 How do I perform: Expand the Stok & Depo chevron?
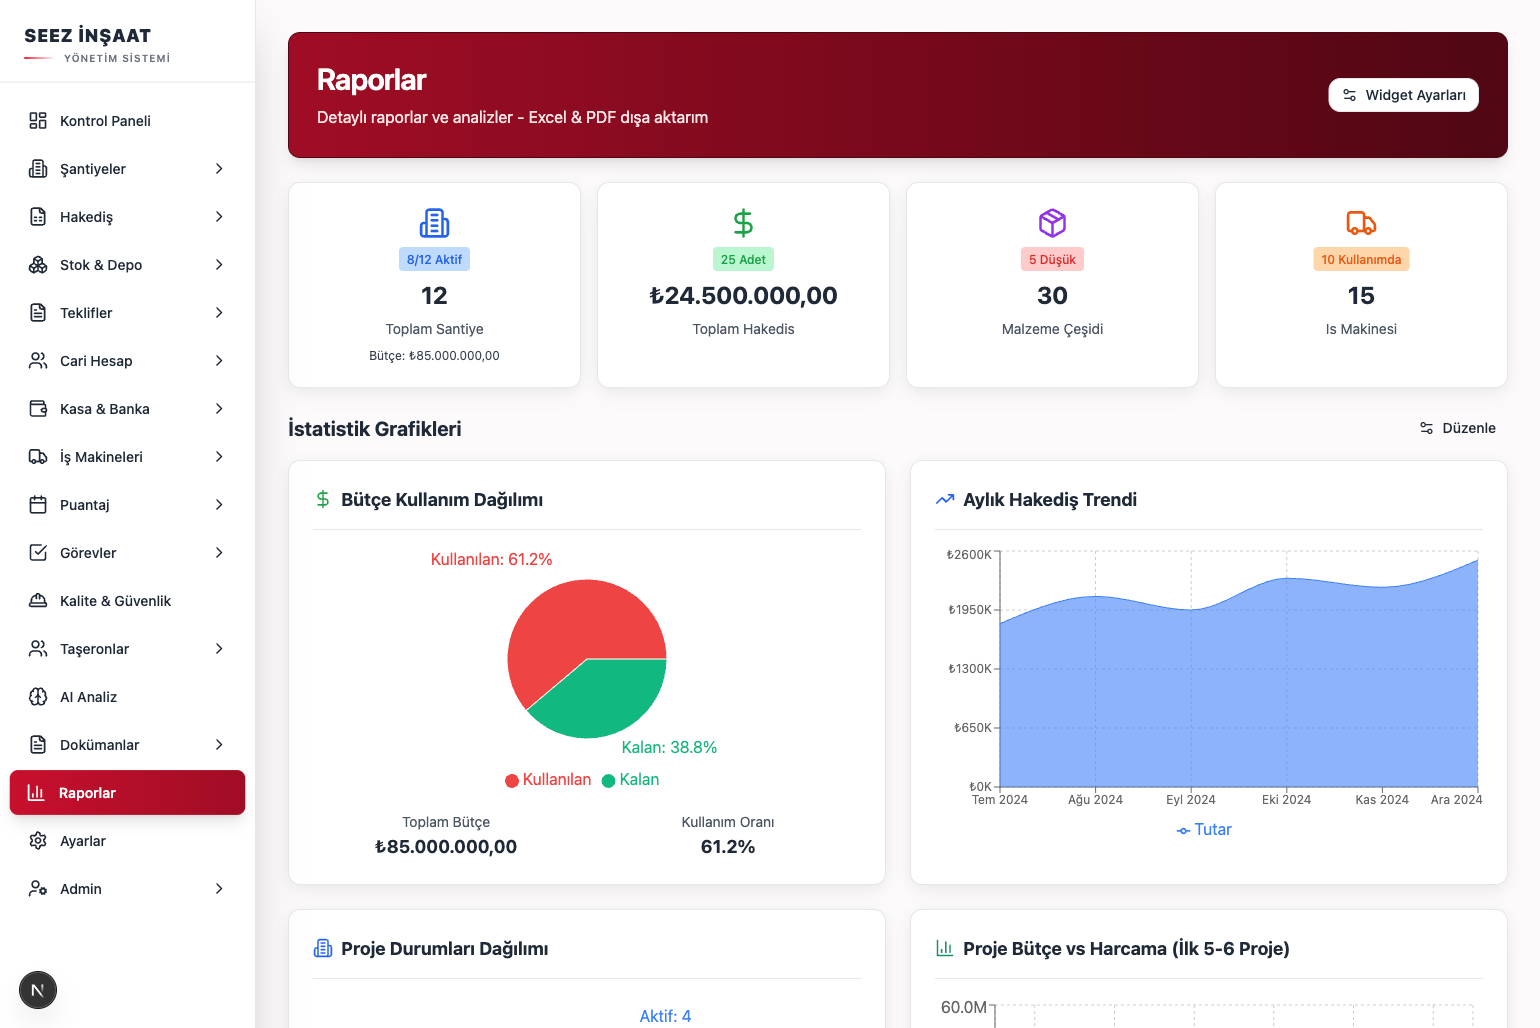[219, 265]
